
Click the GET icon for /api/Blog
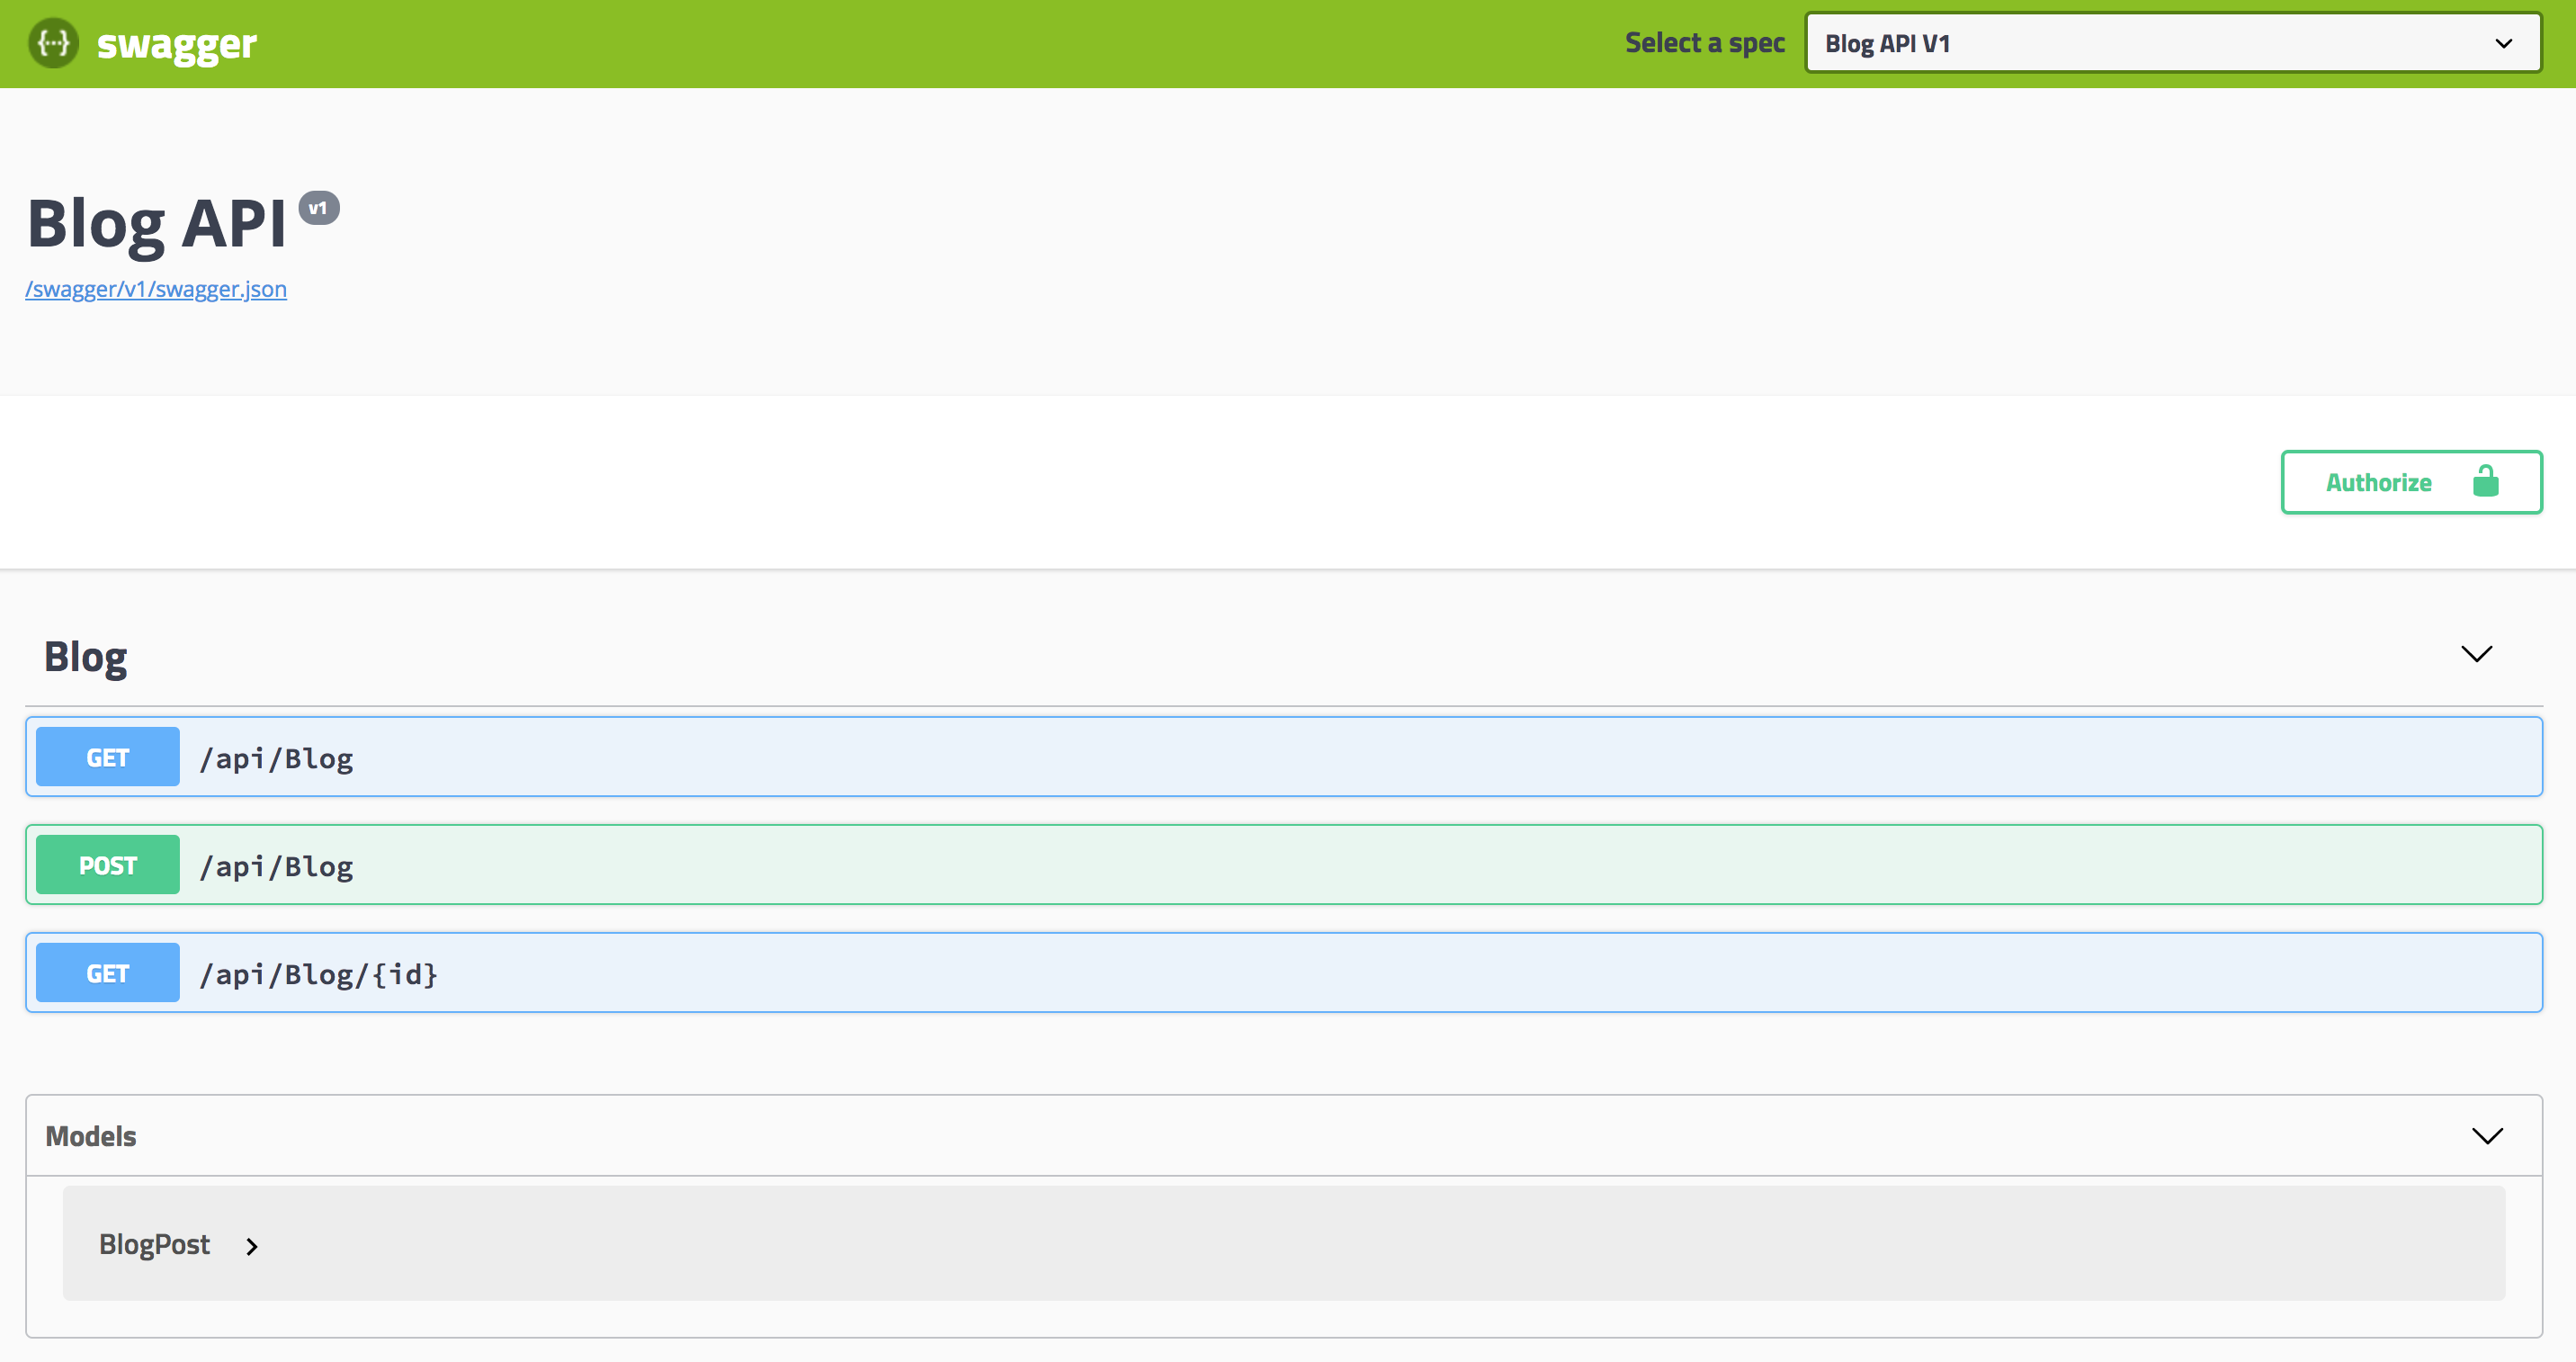pos(105,757)
